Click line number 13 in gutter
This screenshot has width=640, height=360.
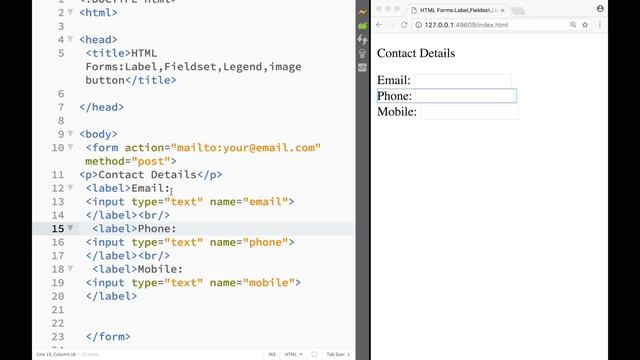pyautogui.click(x=58, y=202)
